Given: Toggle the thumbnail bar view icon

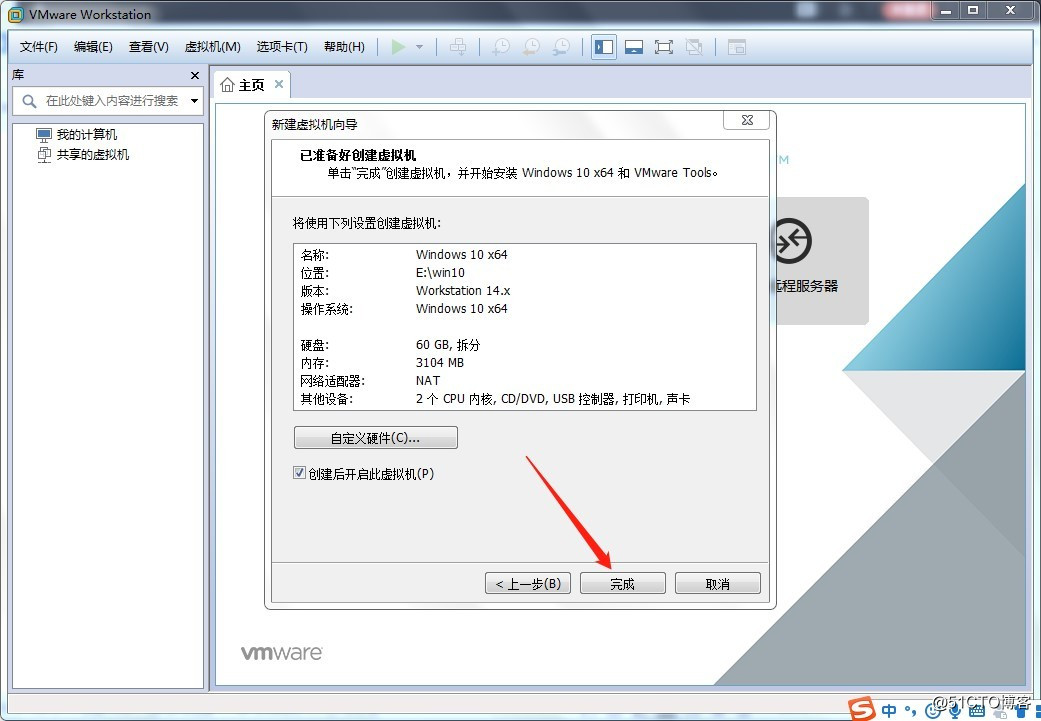Looking at the screenshot, I should 634,46.
